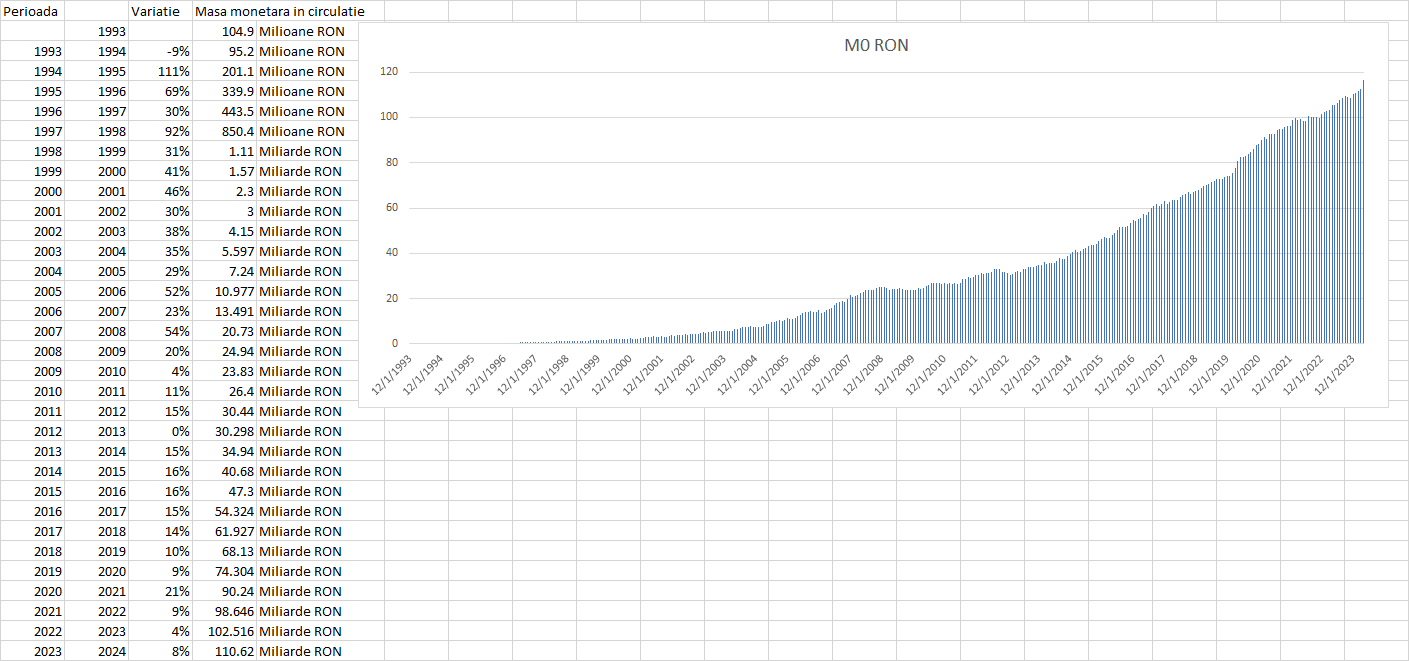Image resolution: width=1409 pixels, height=661 pixels.
Task: Select the year 2024 cell
Action: pos(96,651)
